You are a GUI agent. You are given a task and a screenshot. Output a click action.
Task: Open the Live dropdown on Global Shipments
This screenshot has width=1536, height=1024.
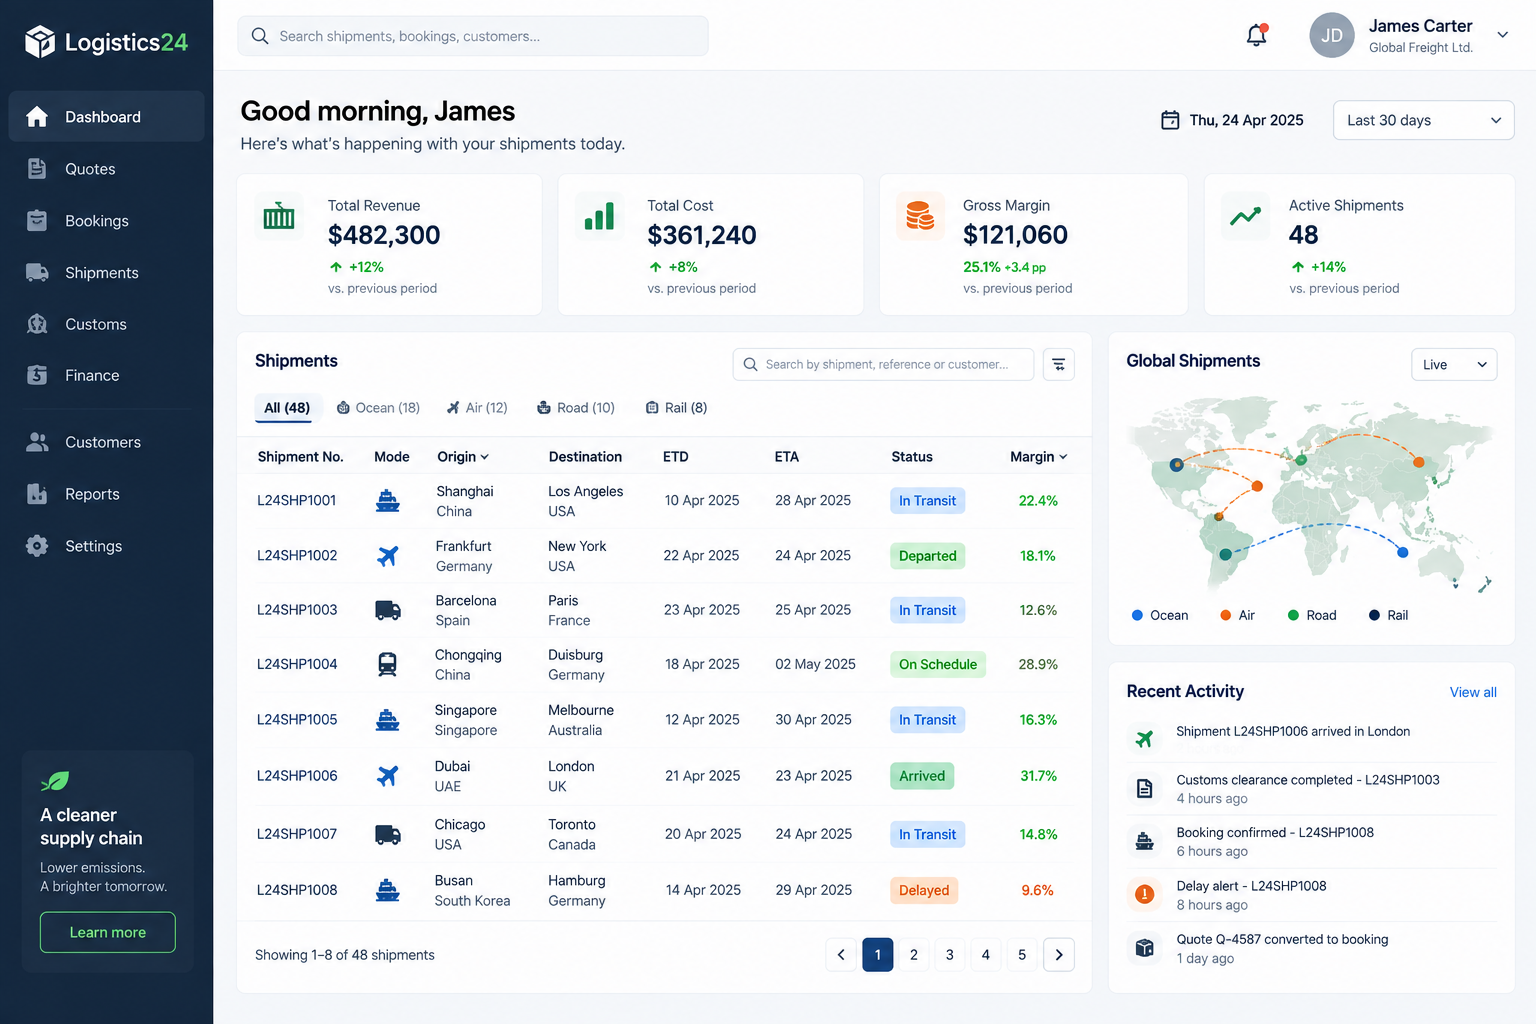tap(1454, 365)
